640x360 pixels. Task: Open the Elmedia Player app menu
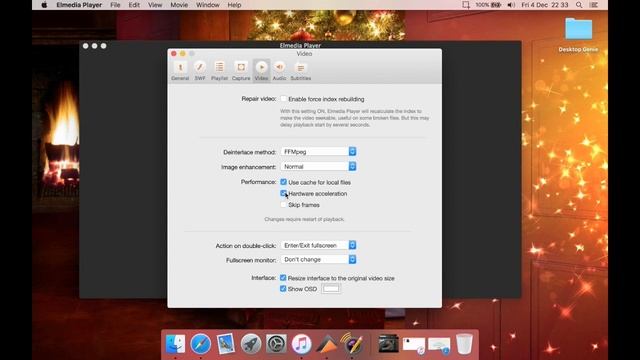coord(79,5)
